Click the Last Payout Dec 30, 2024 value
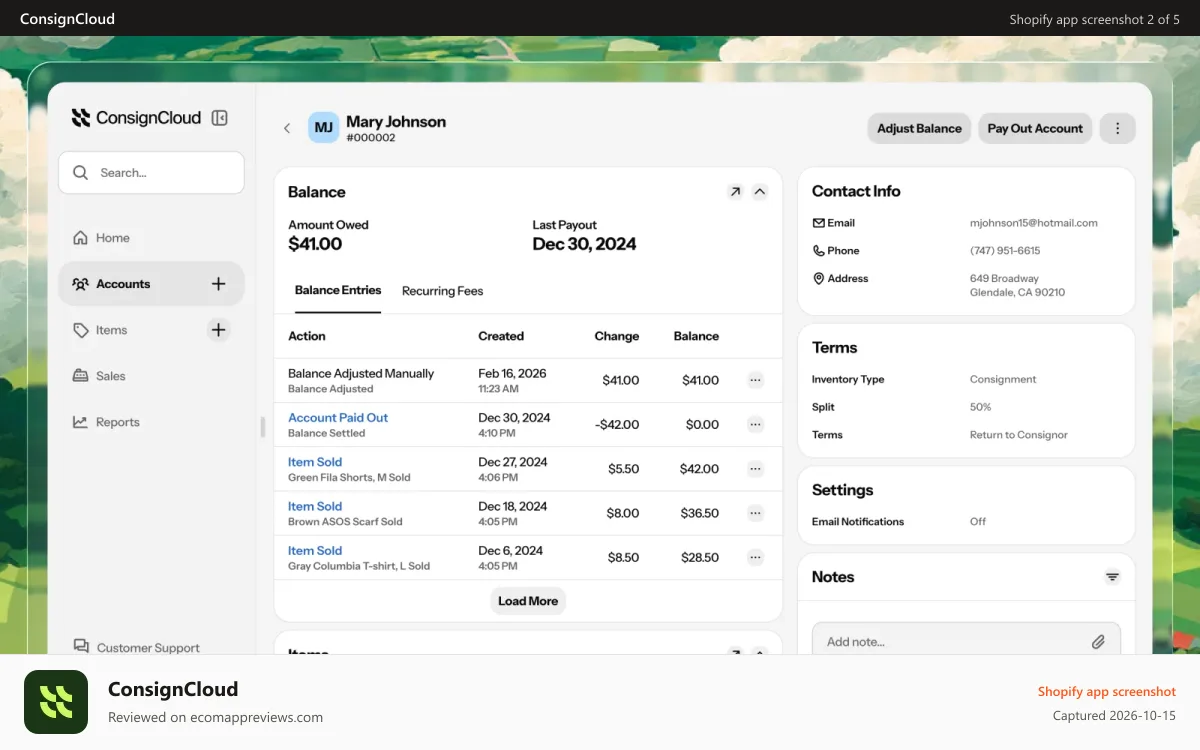This screenshot has height=750, width=1200. pyautogui.click(x=584, y=244)
